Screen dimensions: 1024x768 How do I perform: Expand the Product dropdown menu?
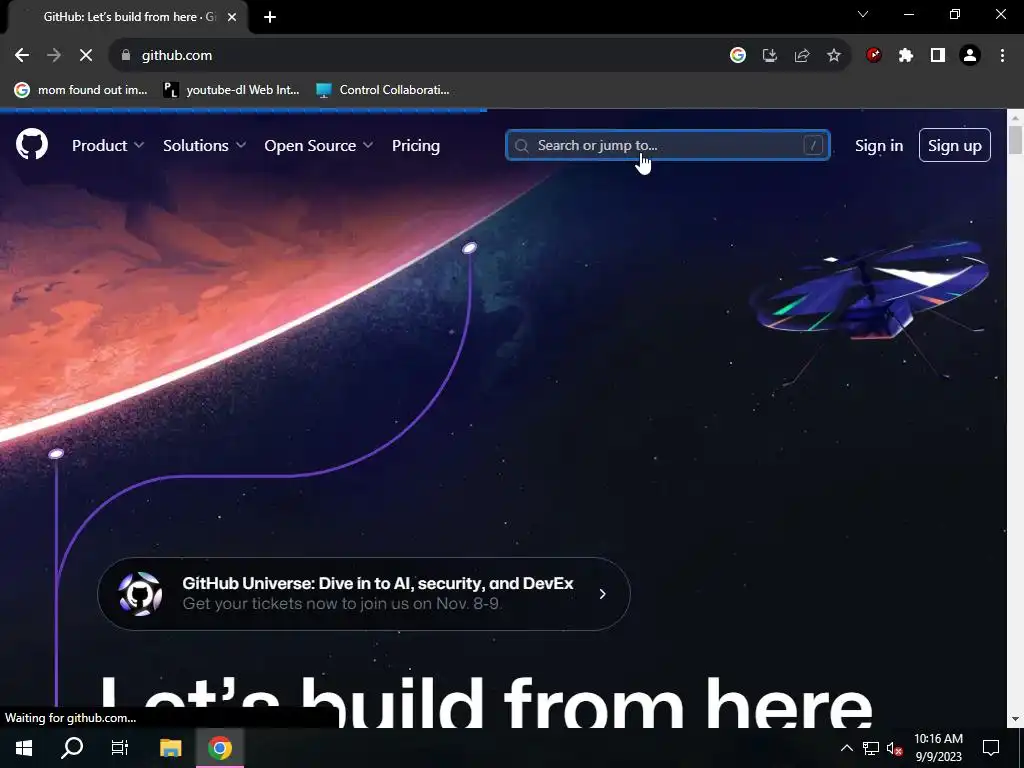pyautogui.click(x=108, y=146)
